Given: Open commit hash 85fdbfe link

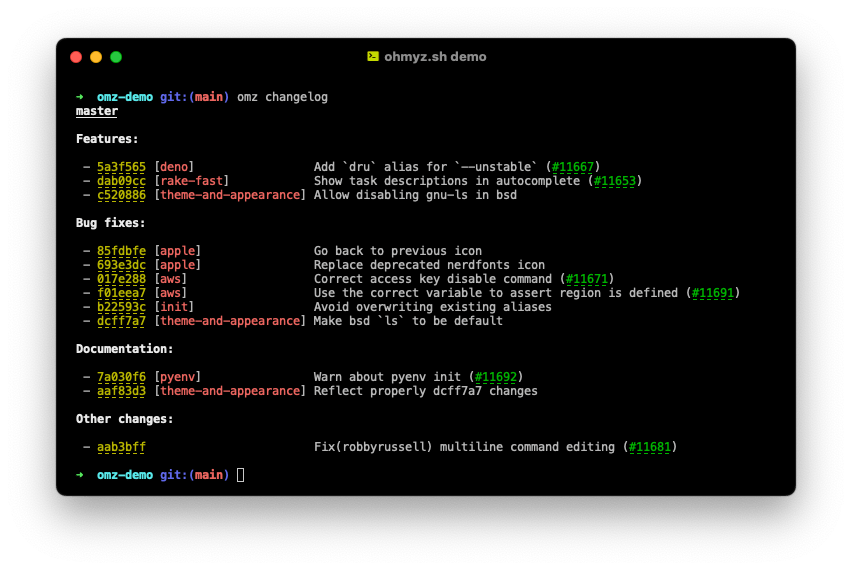Looking at the screenshot, I should pos(121,251).
